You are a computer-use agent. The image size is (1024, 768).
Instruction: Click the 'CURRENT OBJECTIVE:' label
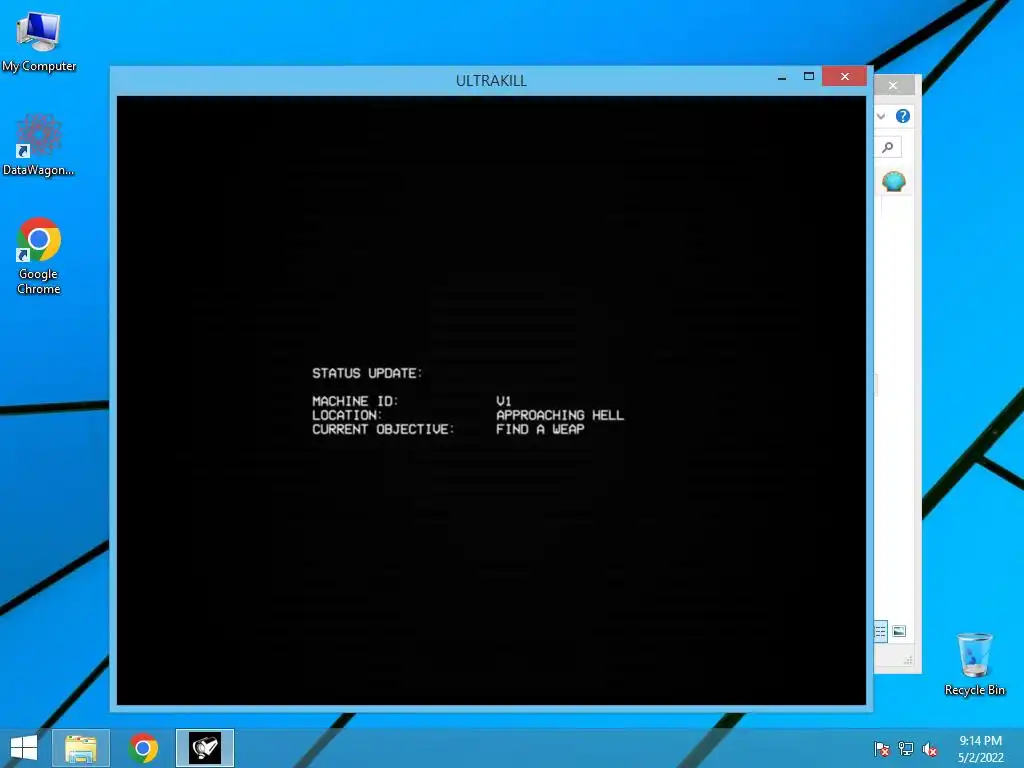[383, 429]
